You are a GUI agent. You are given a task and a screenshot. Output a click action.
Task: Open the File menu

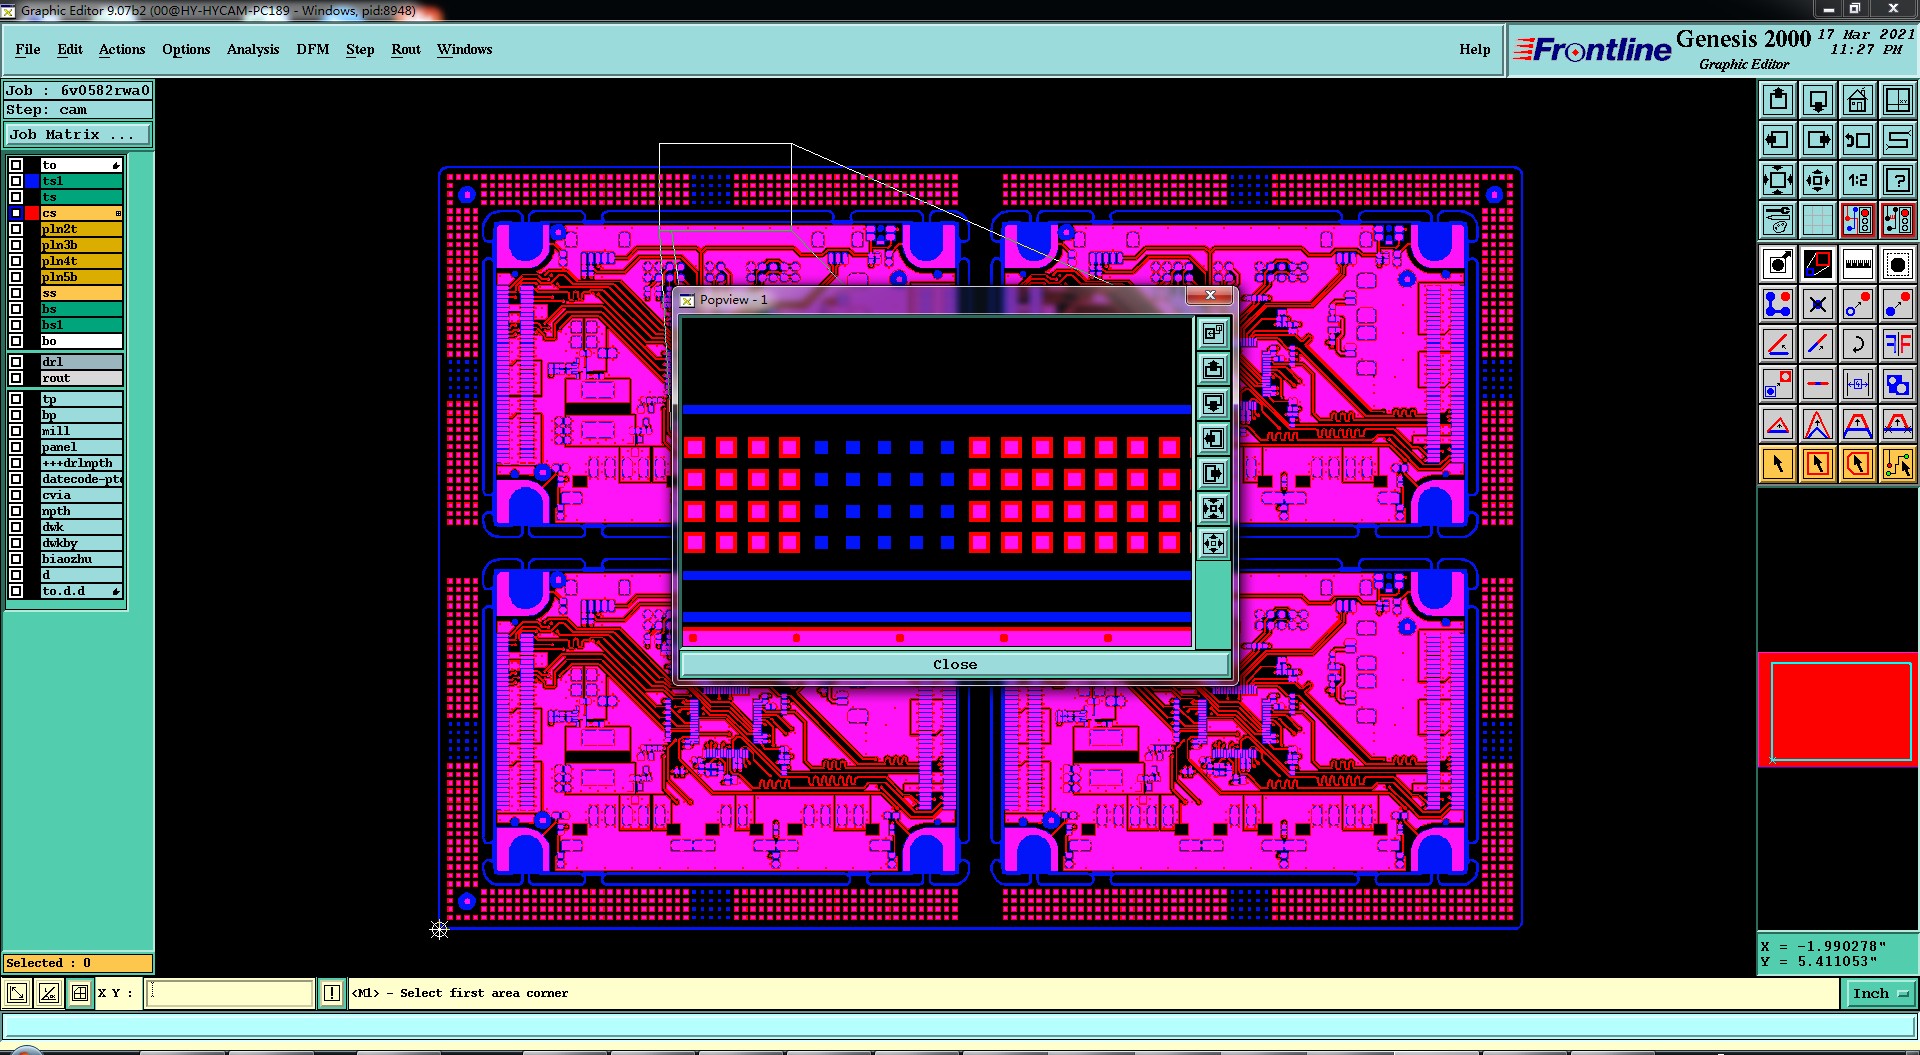28,49
